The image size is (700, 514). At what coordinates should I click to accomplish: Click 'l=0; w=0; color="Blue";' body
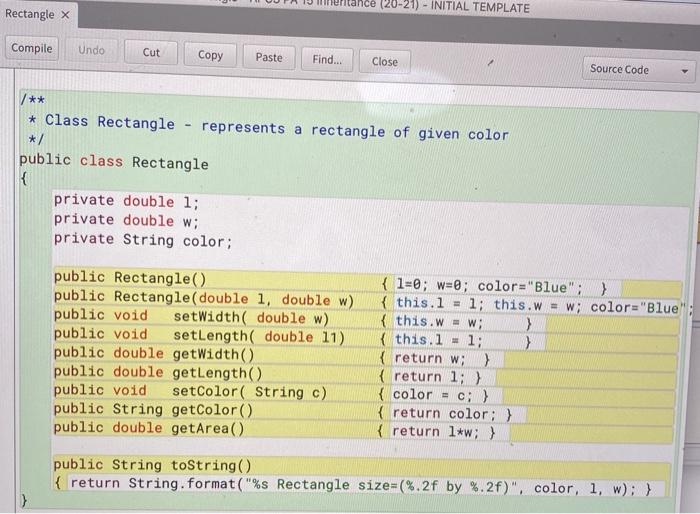click(x=490, y=286)
